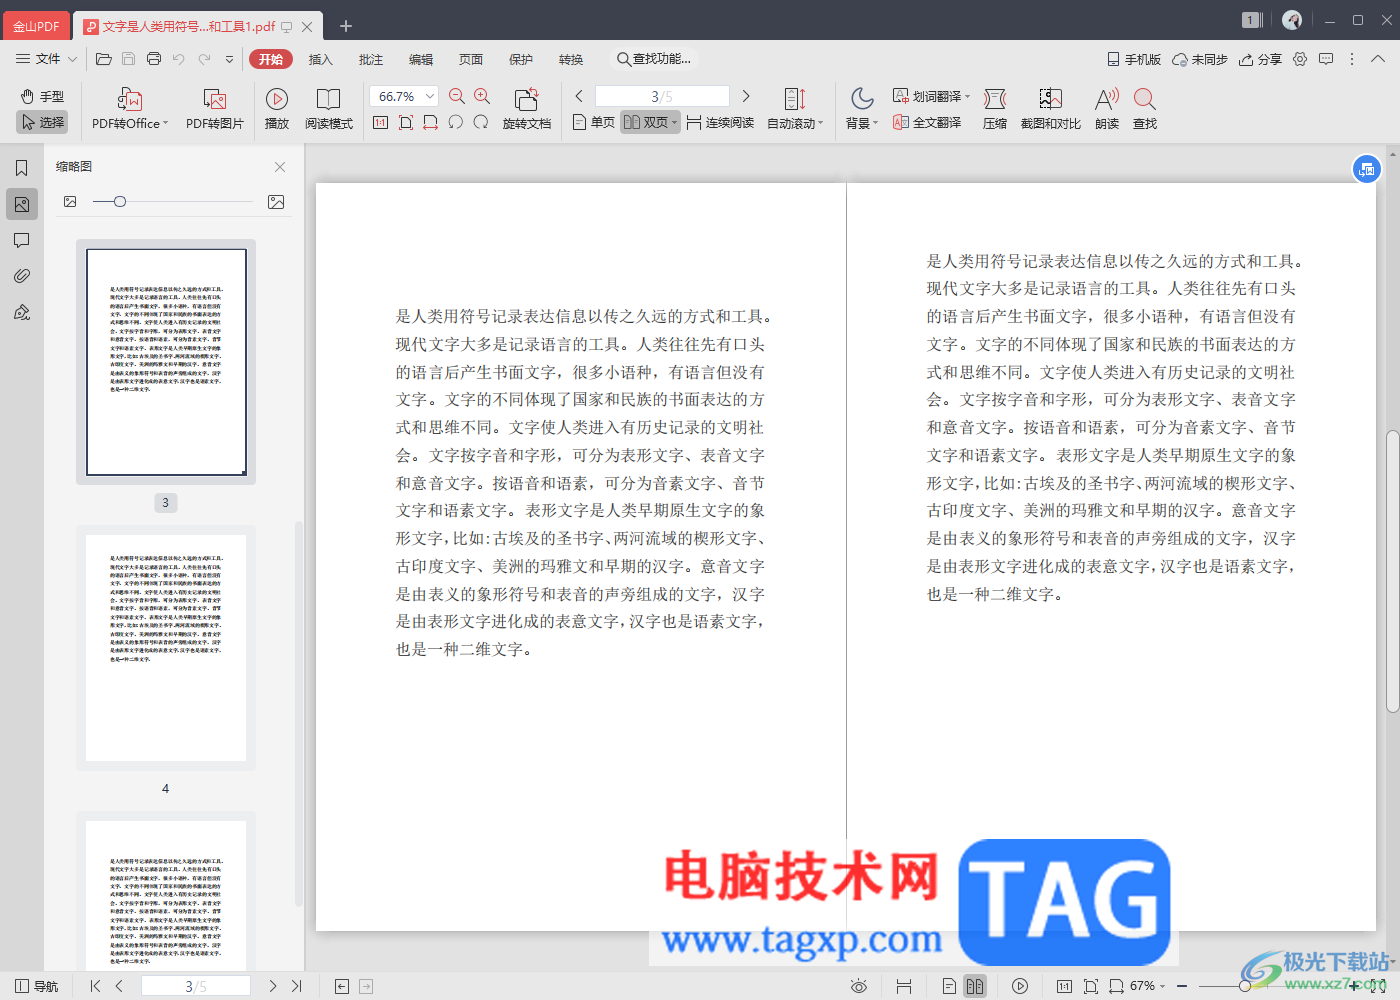Enable 连续阅读 continuous reading

click(720, 122)
